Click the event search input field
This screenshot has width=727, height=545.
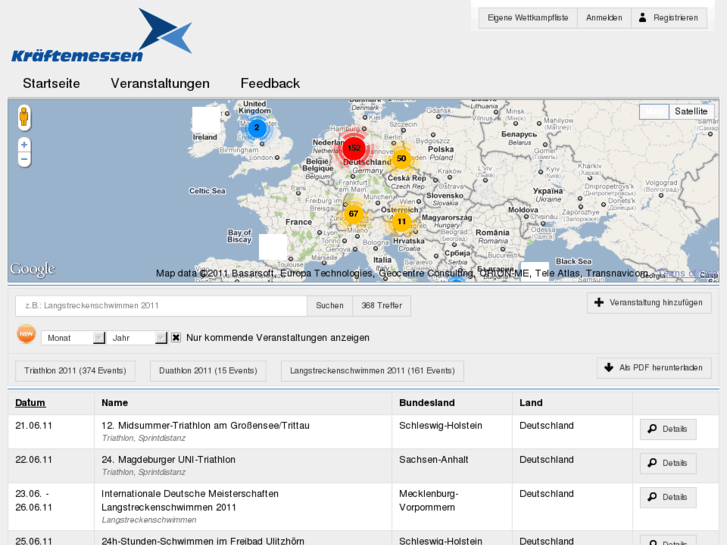[160, 306]
